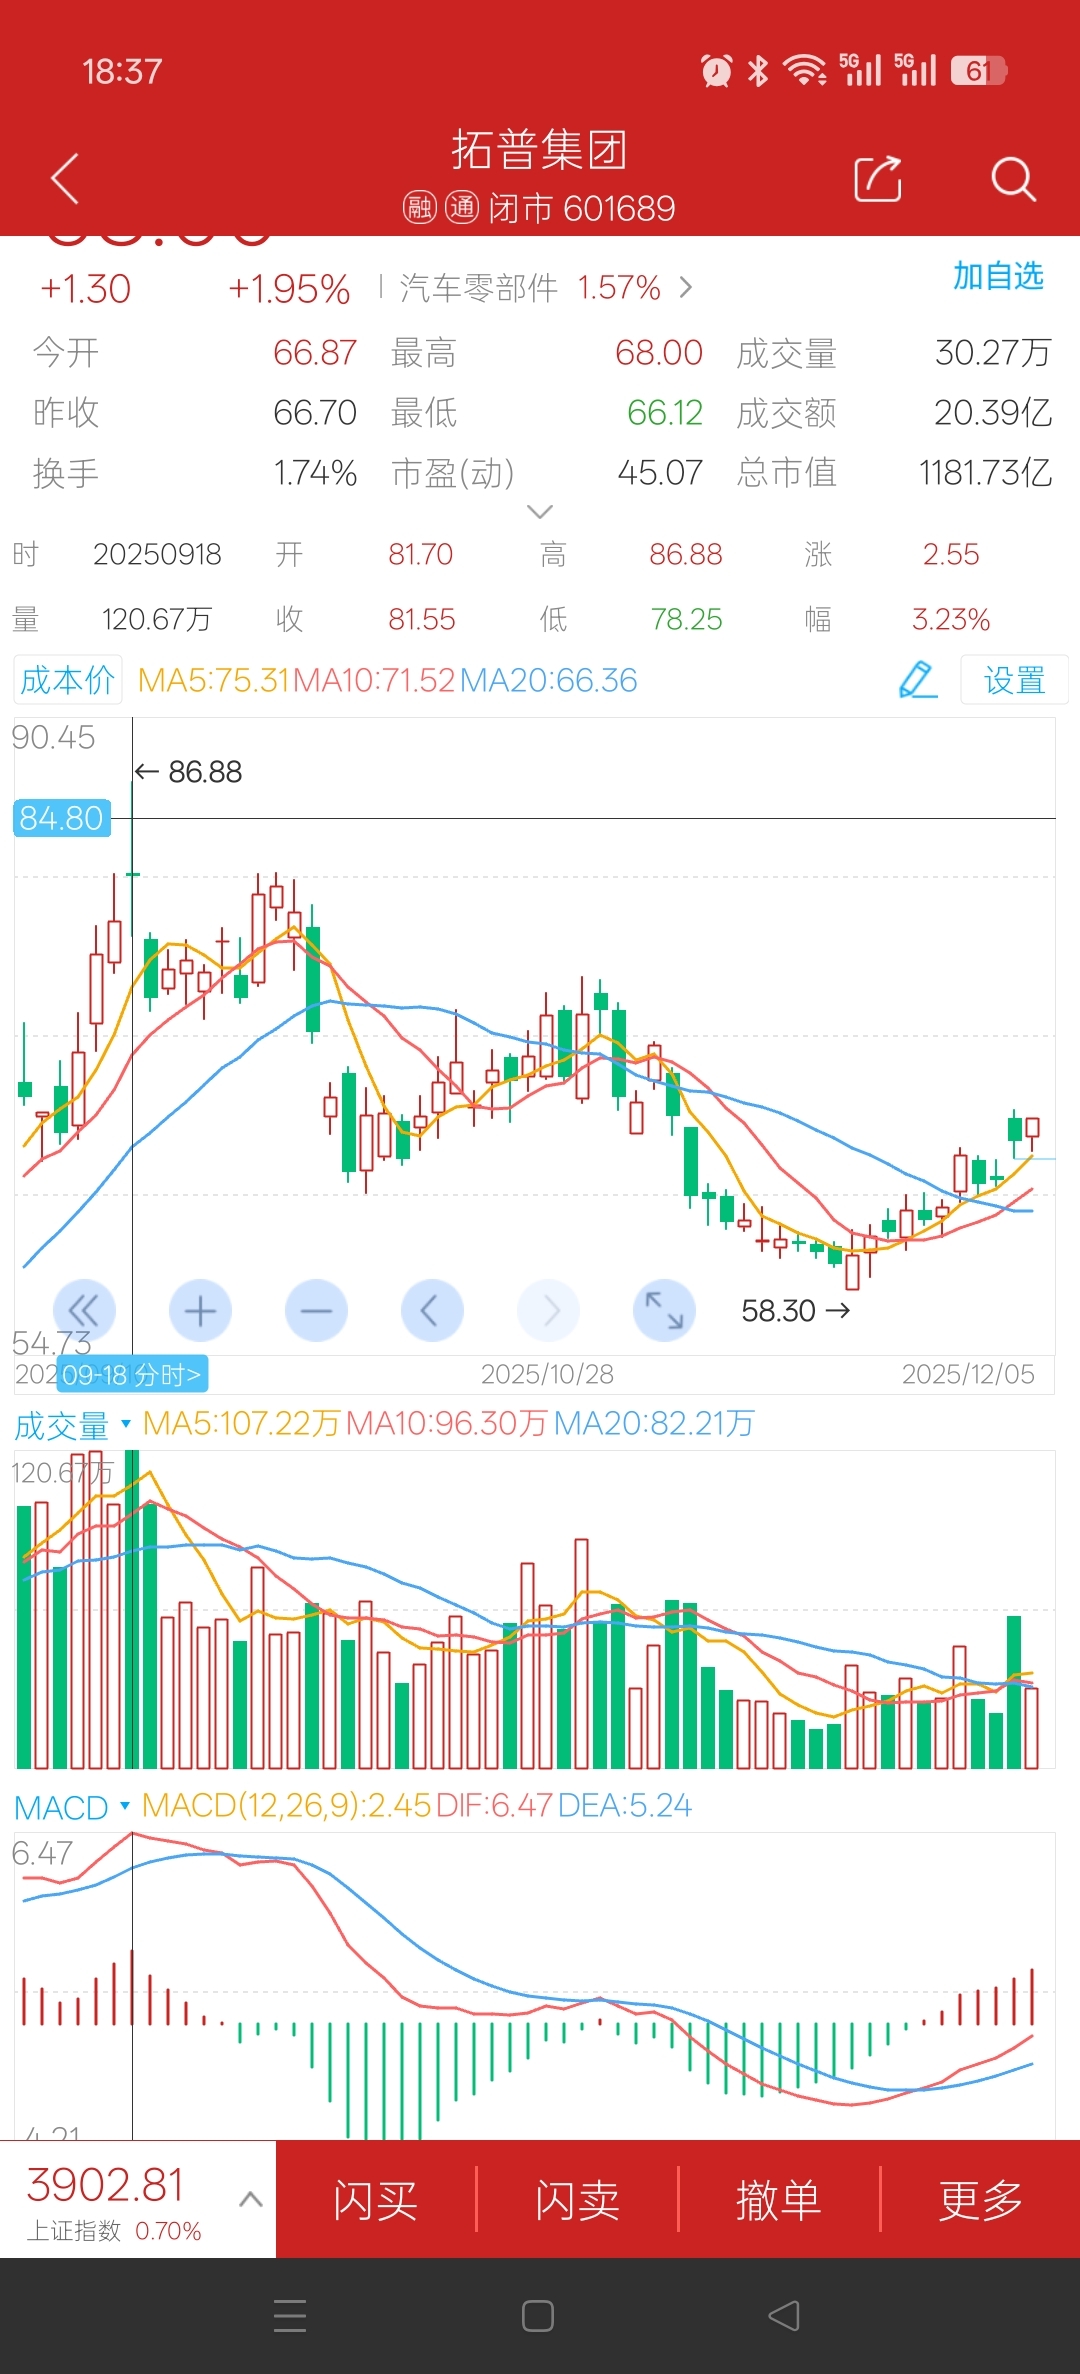Screen dimensions: 1080x2374
Task: Tap the 市盈(动) 45.07 value
Action: tap(660, 472)
